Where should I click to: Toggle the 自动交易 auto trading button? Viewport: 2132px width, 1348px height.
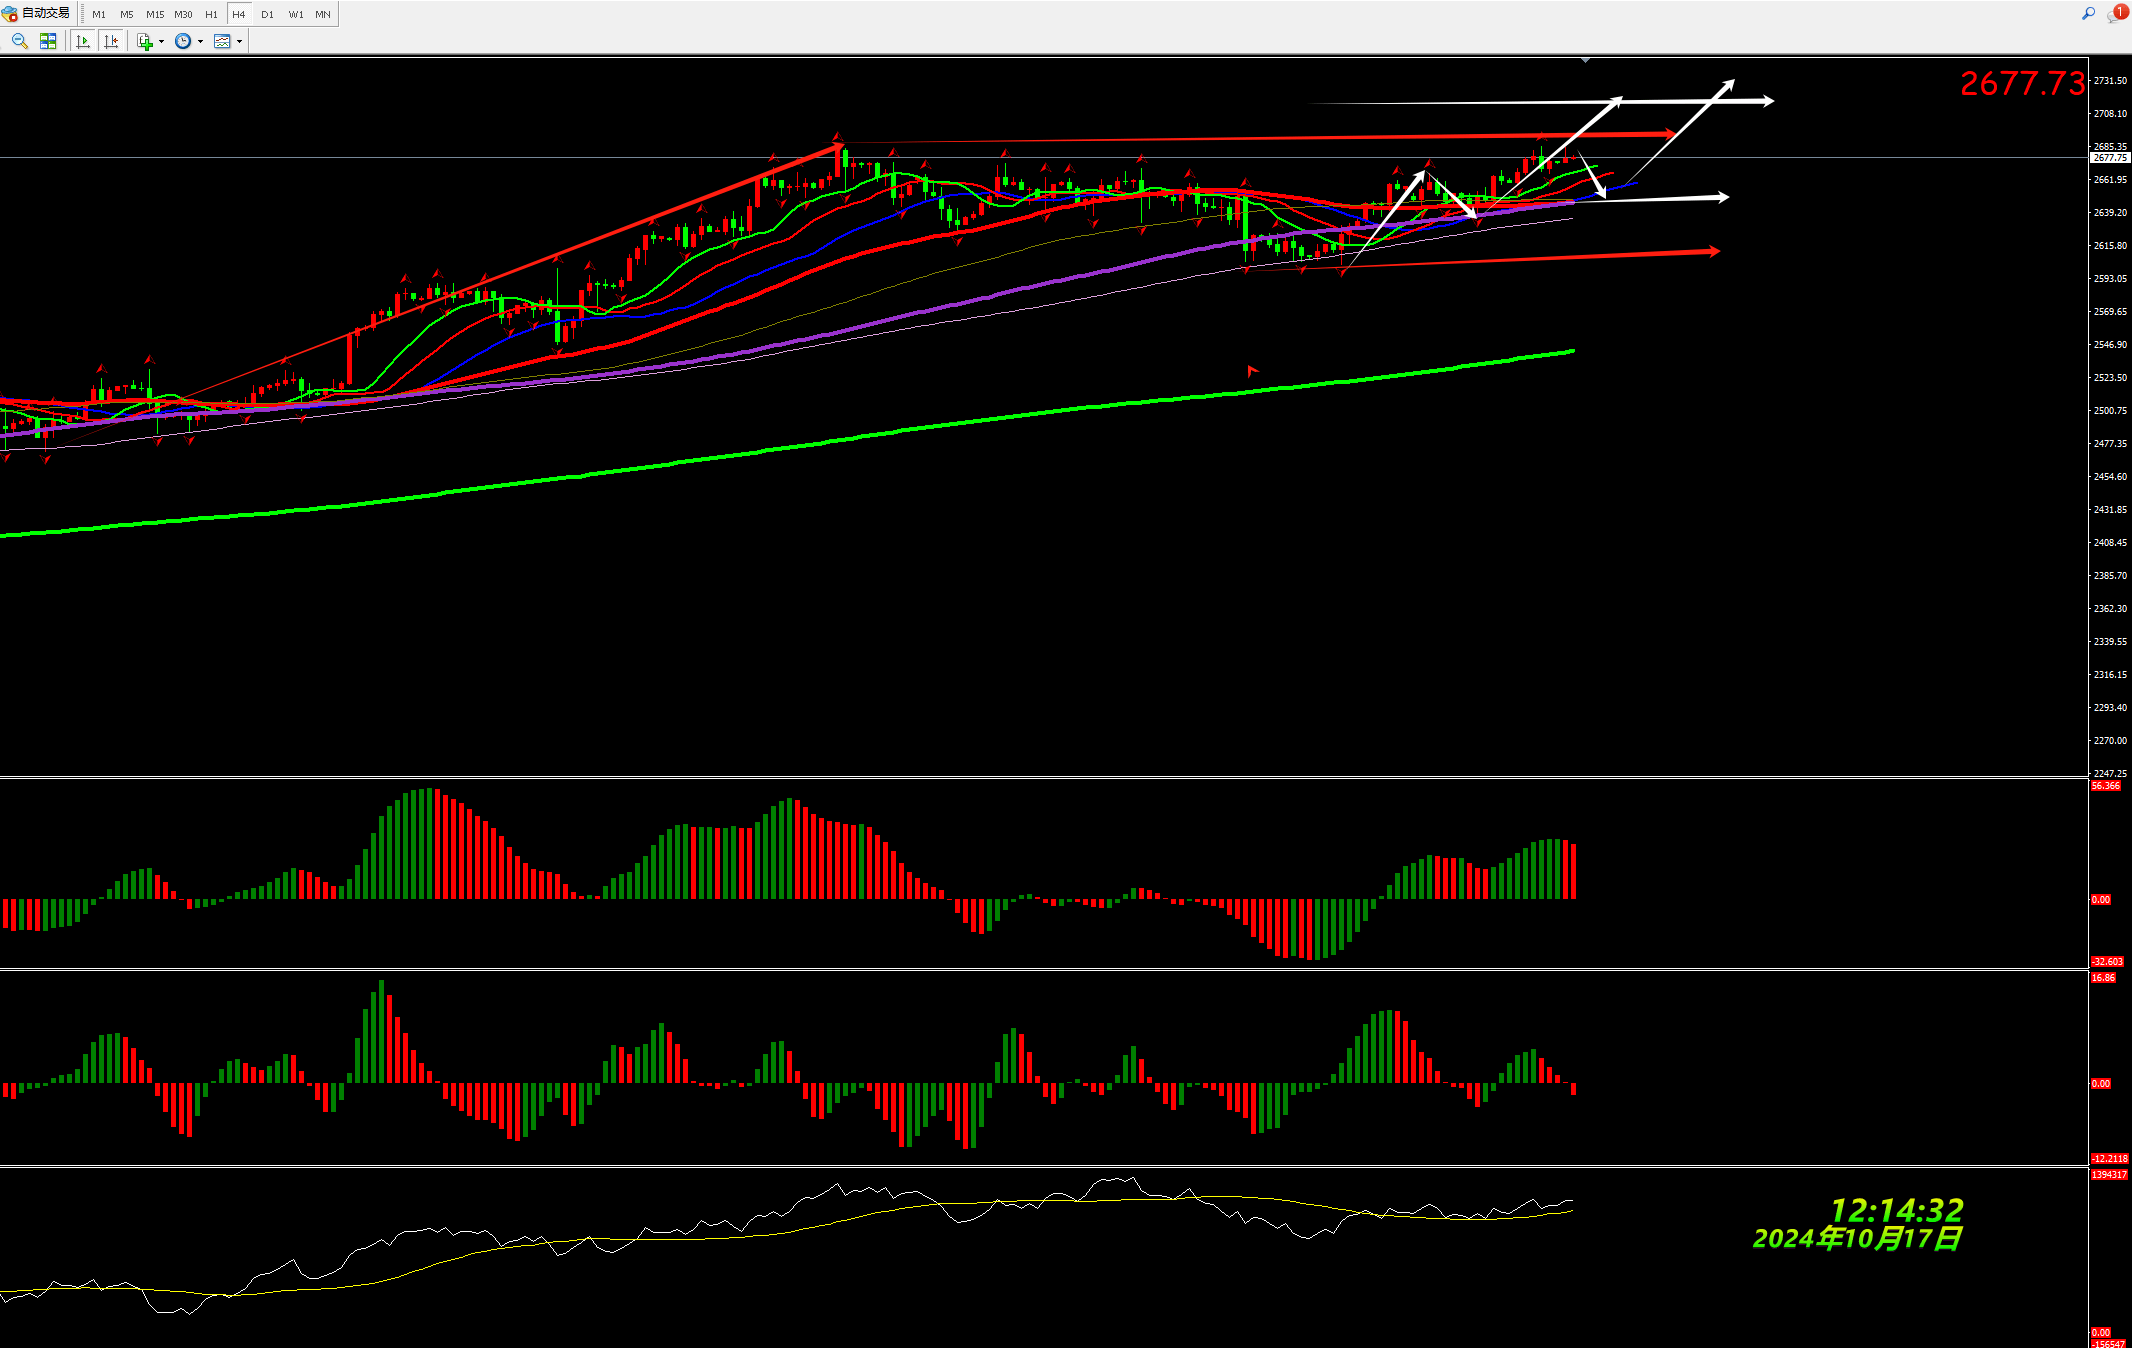(37, 14)
